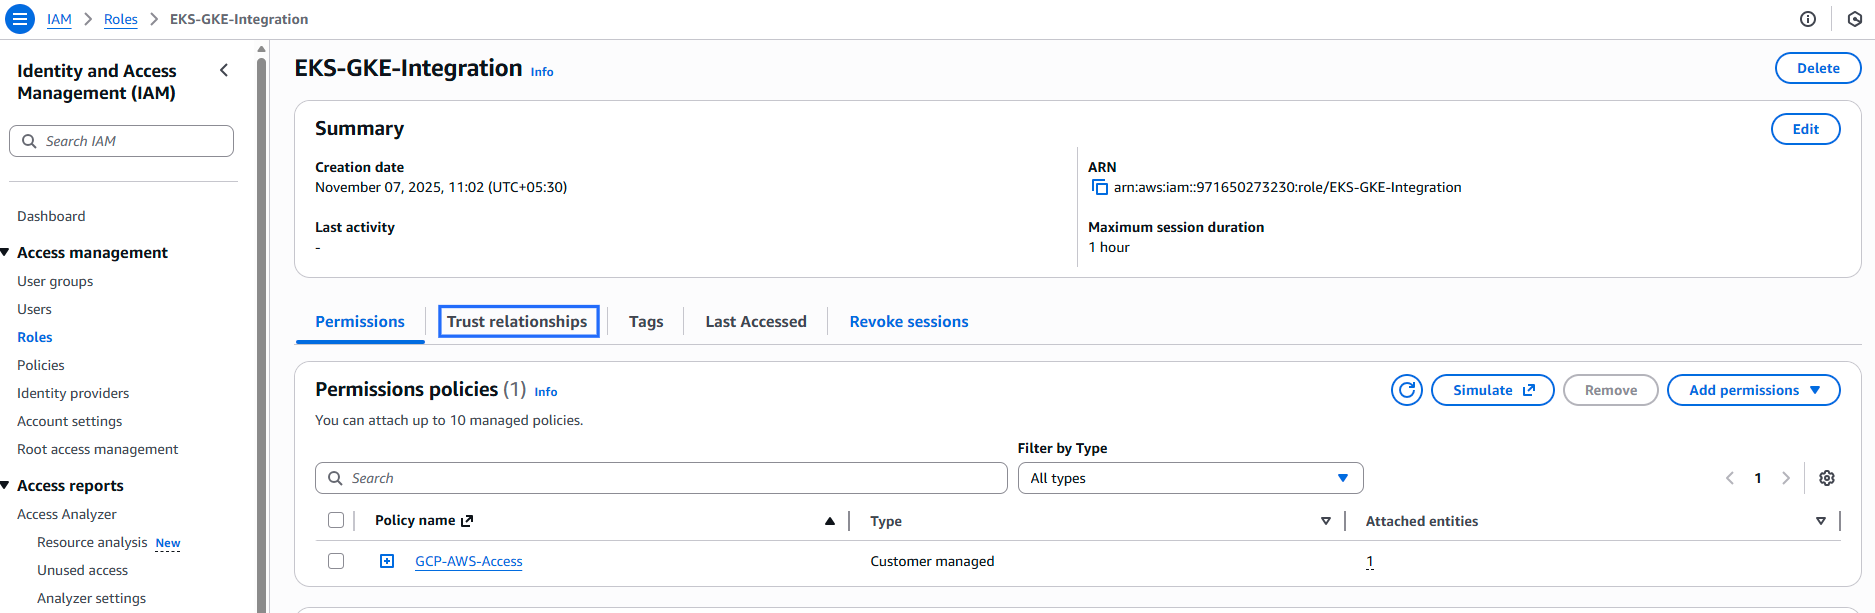This screenshot has width=1875, height=613.
Task: Refresh the permissions policies list
Action: [1406, 390]
